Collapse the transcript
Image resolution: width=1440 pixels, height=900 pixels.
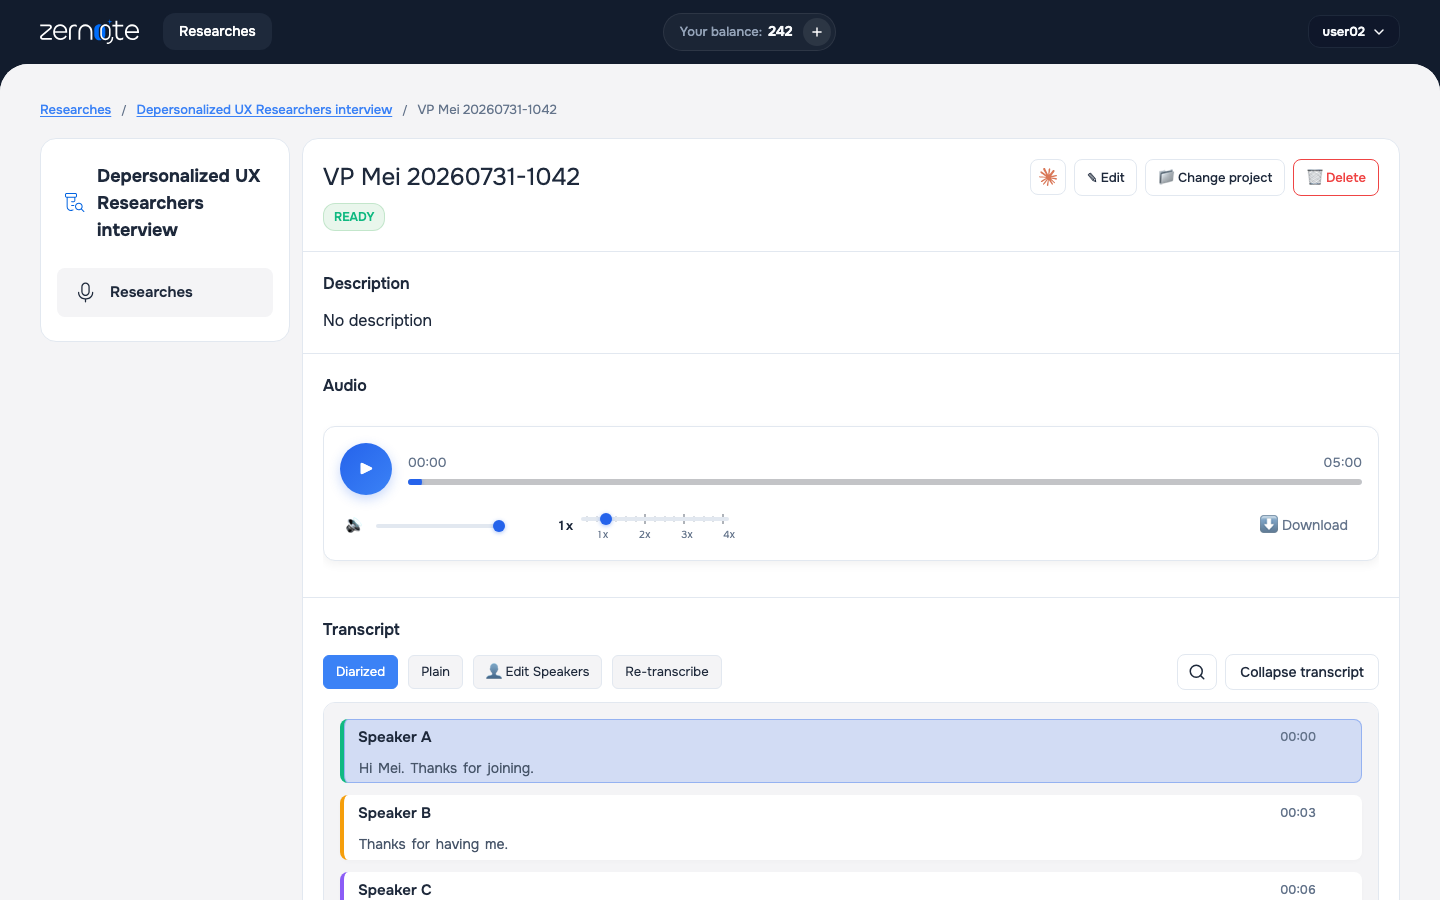point(1302,672)
